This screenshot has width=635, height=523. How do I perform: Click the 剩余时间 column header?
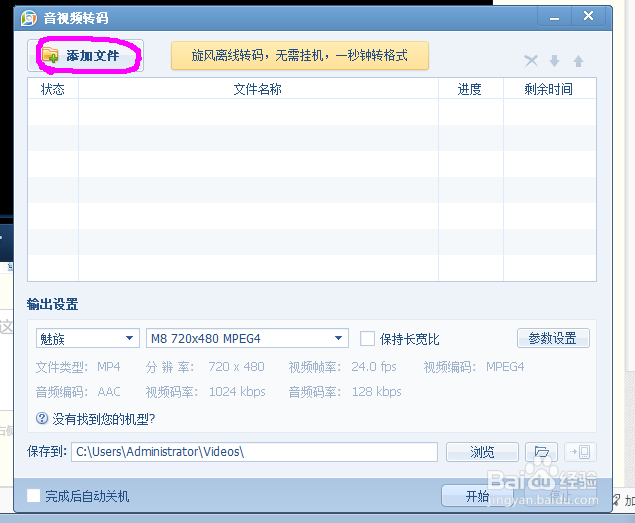click(549, 89)
